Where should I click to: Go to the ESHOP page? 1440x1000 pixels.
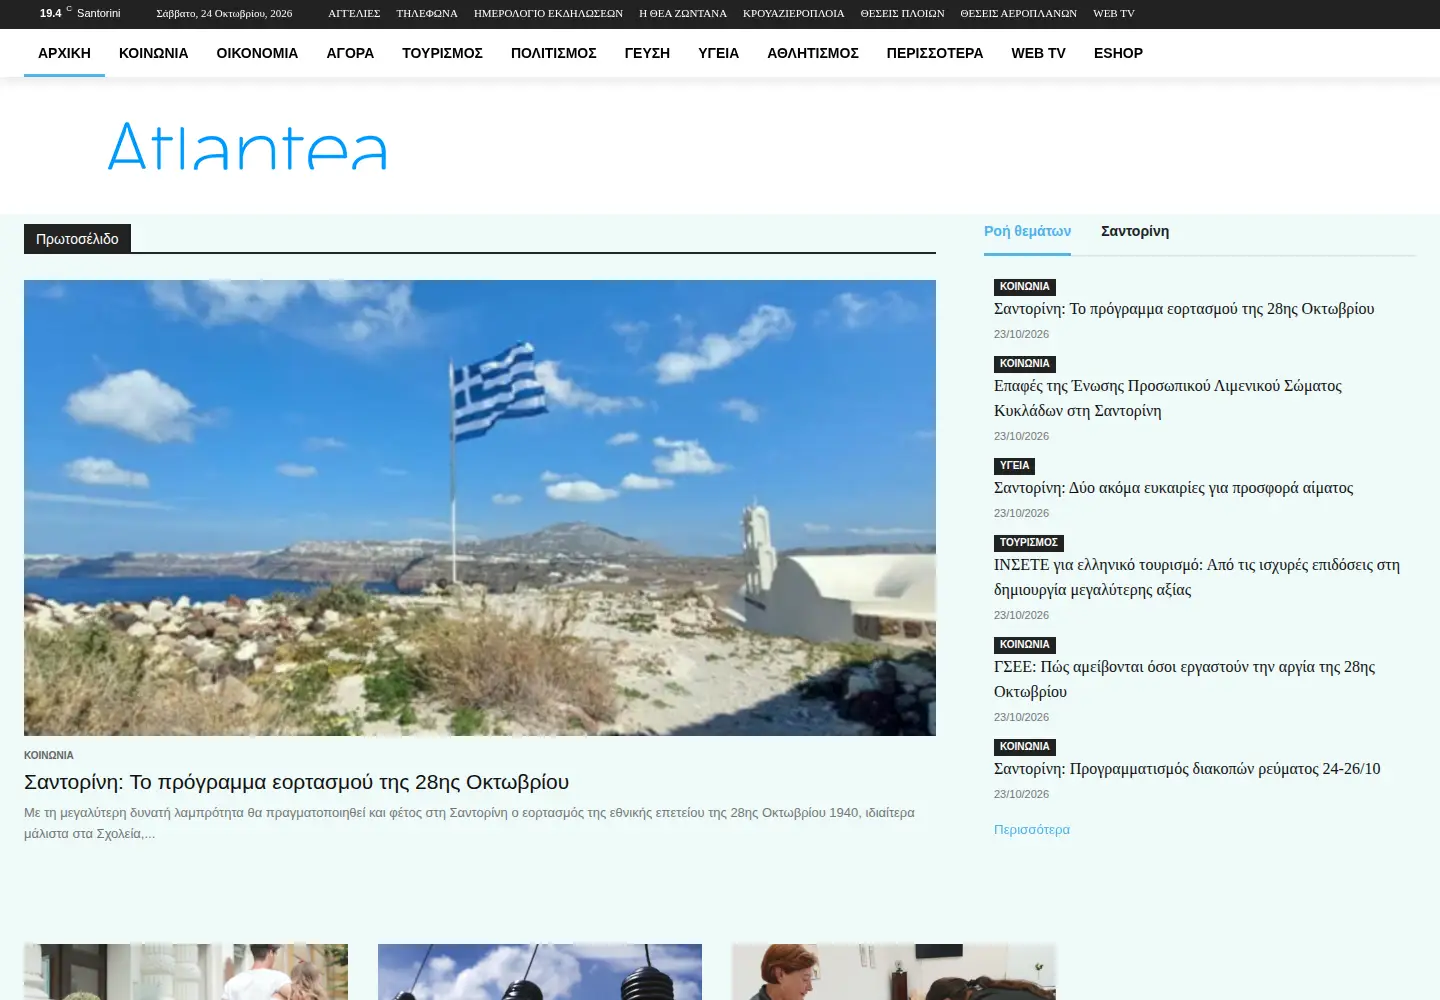pos(1118,53)
